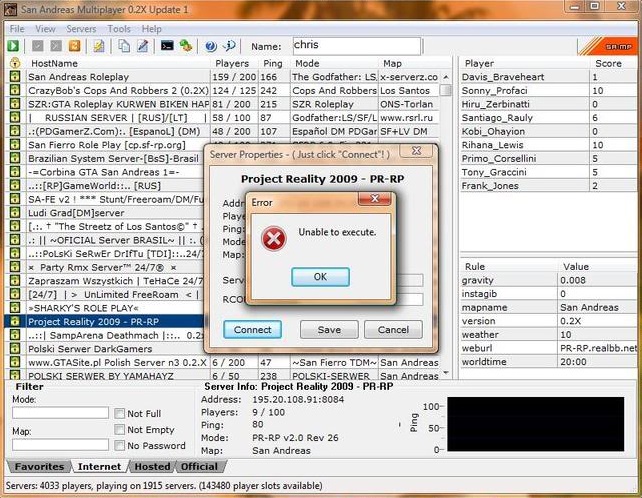
Task: Click the grayed Delete Server toolbar icon
Action: (x=56, y=45)
